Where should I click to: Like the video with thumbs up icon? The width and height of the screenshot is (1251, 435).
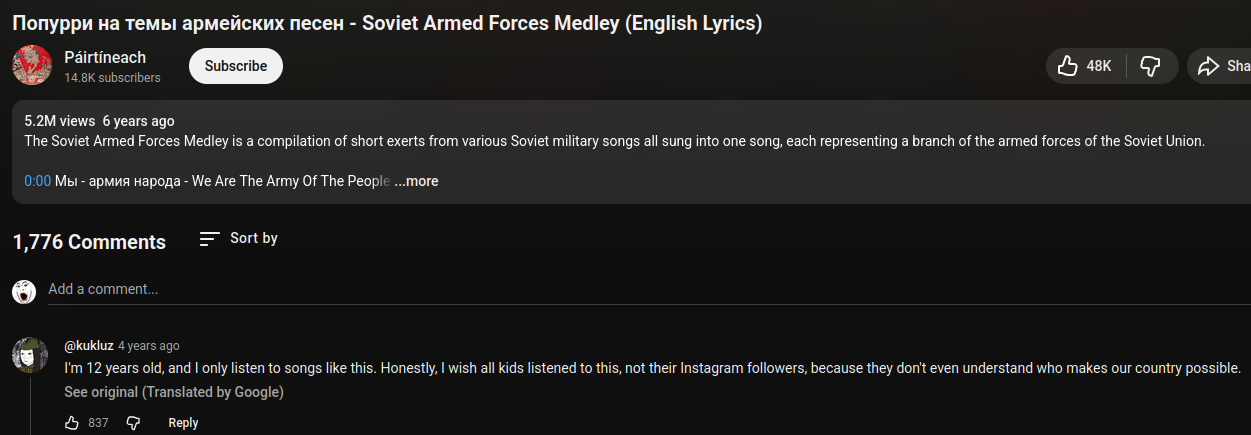coord(1068,66)
